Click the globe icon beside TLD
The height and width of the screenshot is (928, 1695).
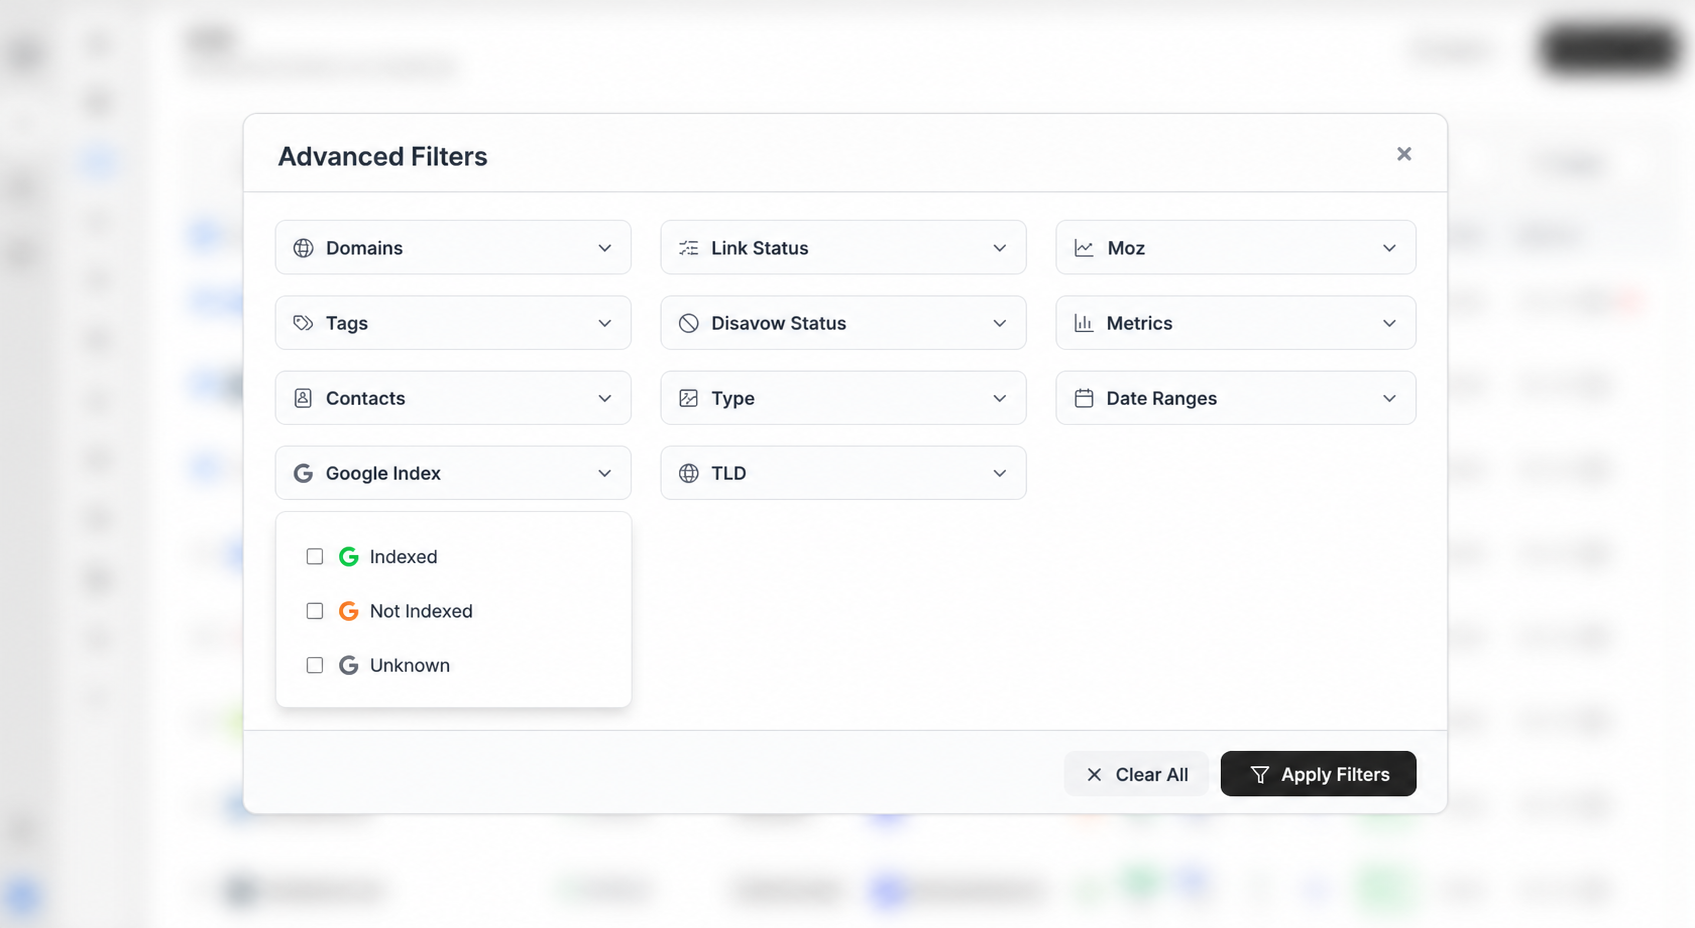(689, 473)
